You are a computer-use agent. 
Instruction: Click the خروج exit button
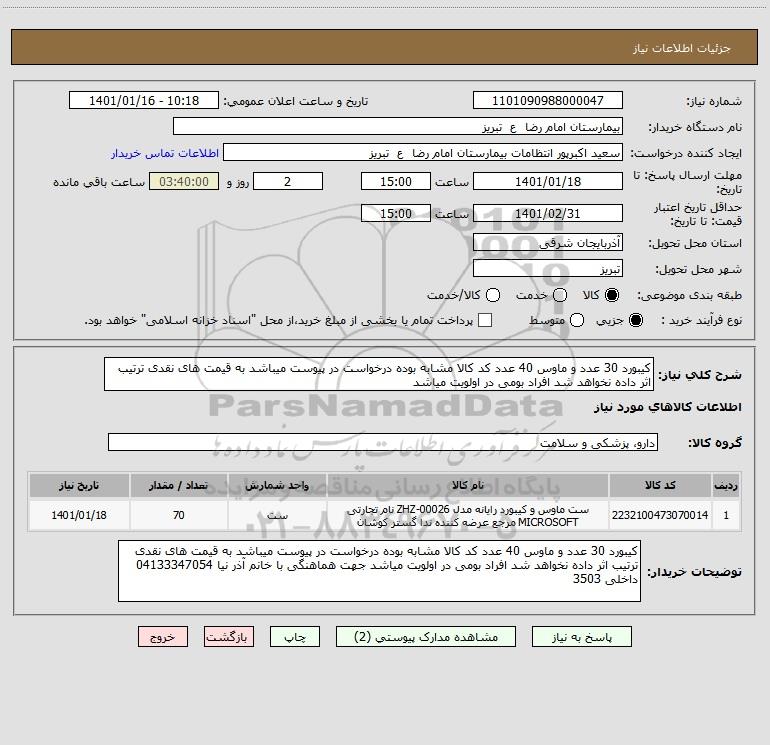tap(163, 637)
